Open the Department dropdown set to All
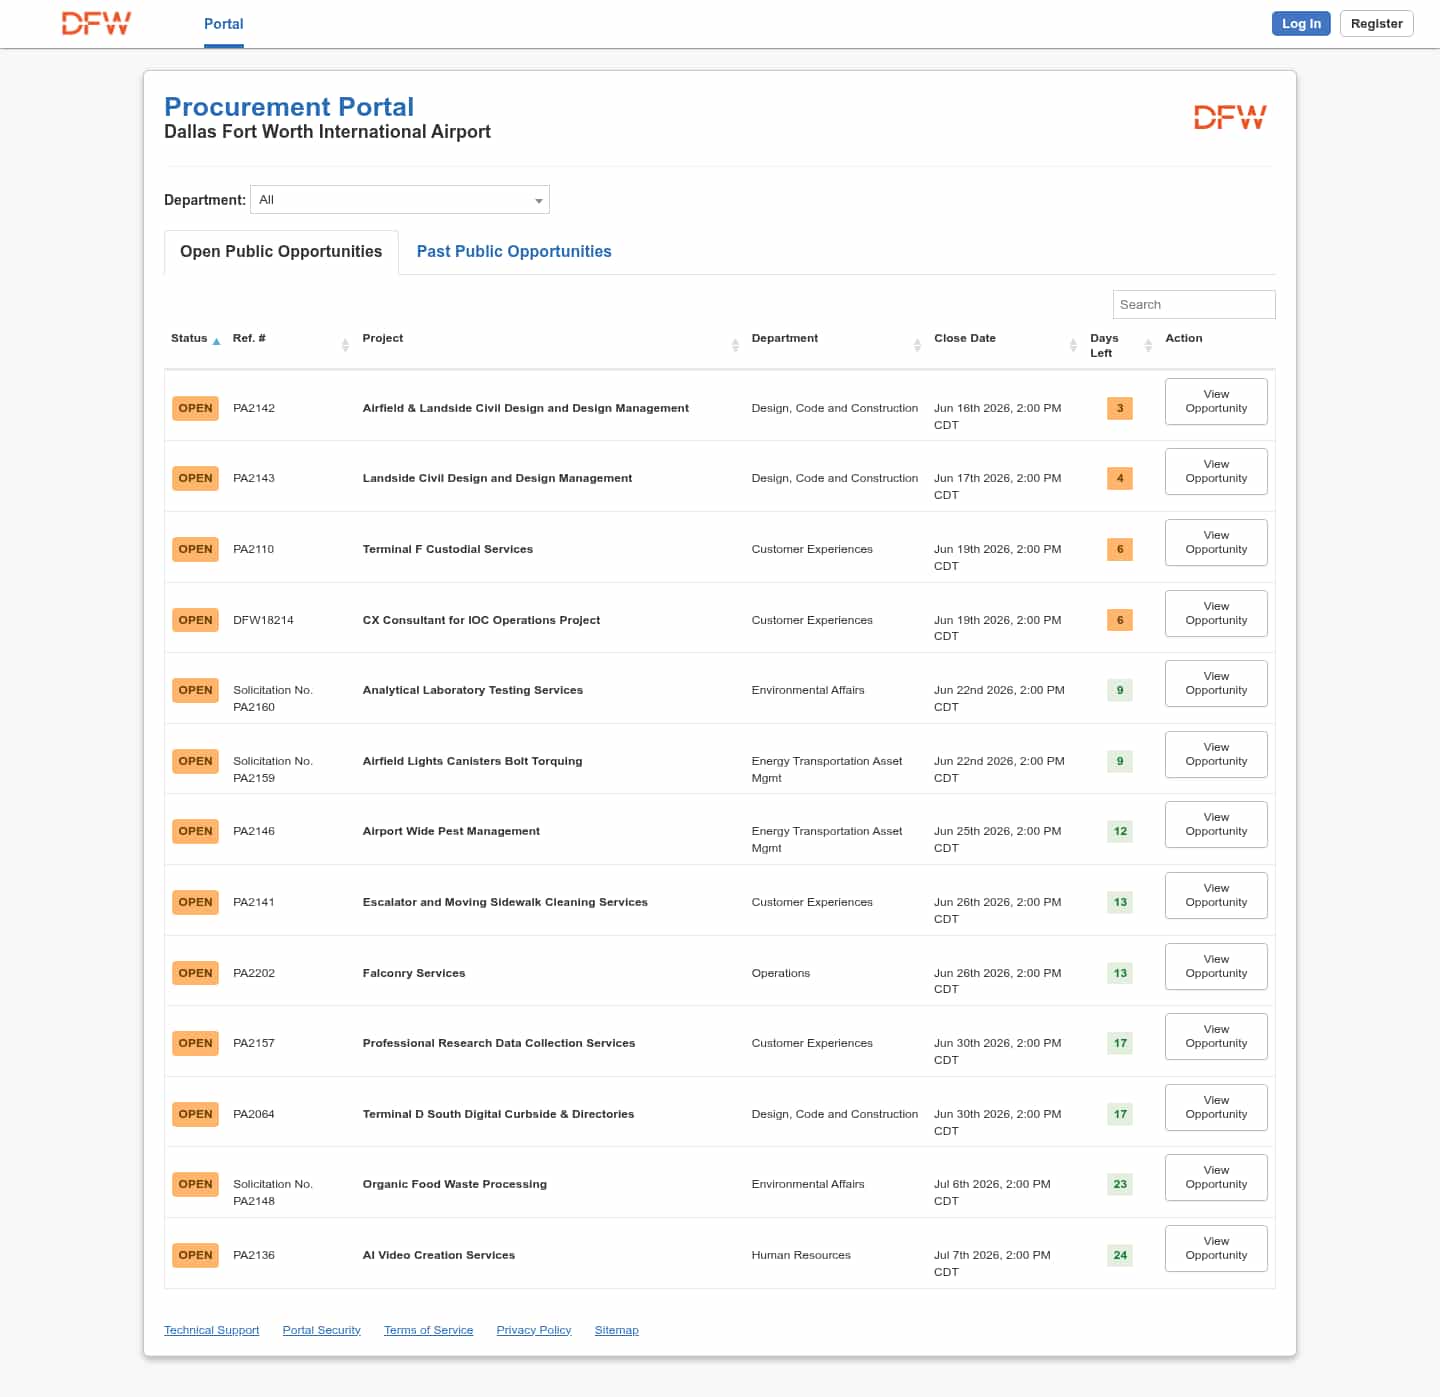 pos(400,200)
